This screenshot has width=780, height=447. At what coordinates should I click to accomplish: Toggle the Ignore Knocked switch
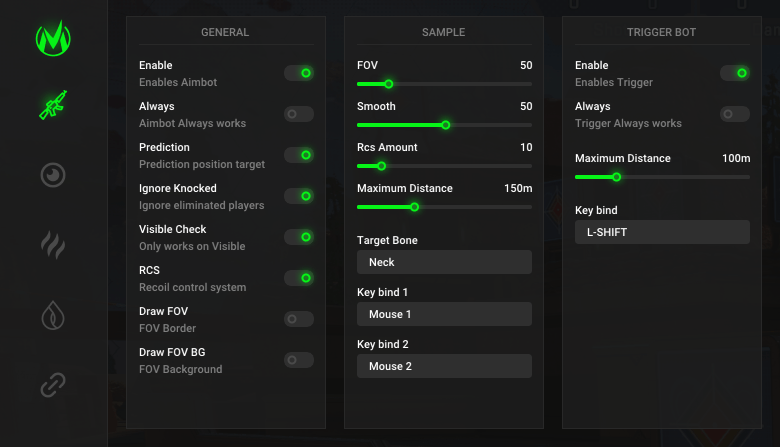tap(299, 196)
